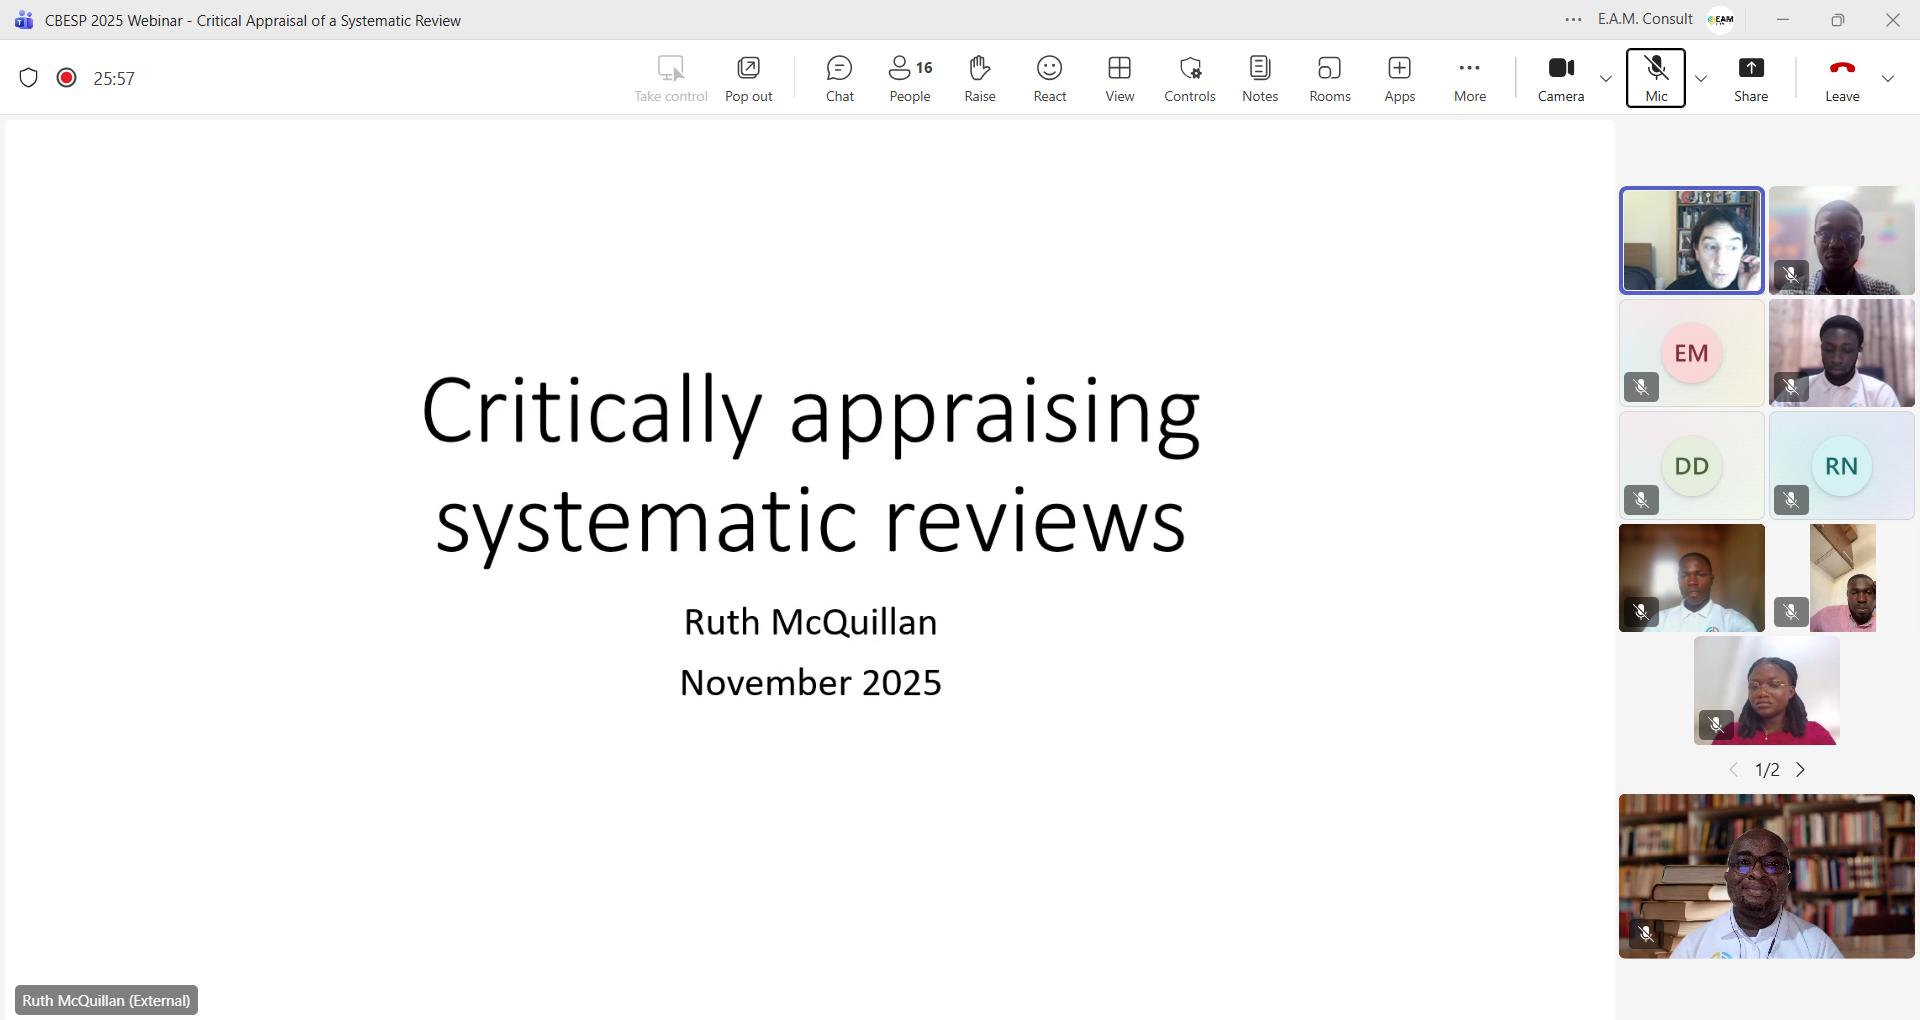Share your screen content
This screenshot has width=1920, height=1020.
[x=1750, y=78]
